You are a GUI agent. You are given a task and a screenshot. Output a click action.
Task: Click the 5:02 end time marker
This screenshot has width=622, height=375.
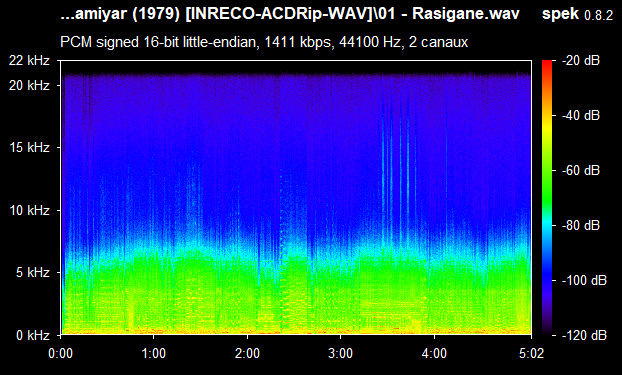pos(531,353)
